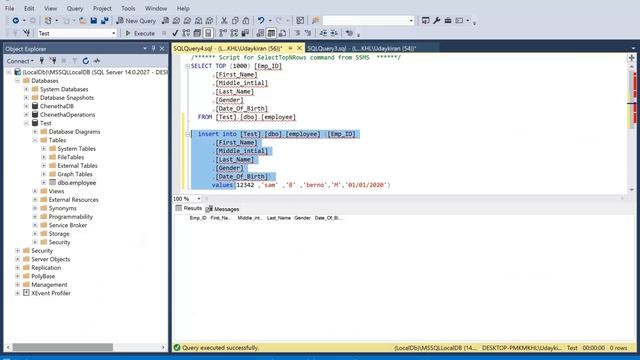
Task: Decrease indent of selected lines
Action: 323,33
